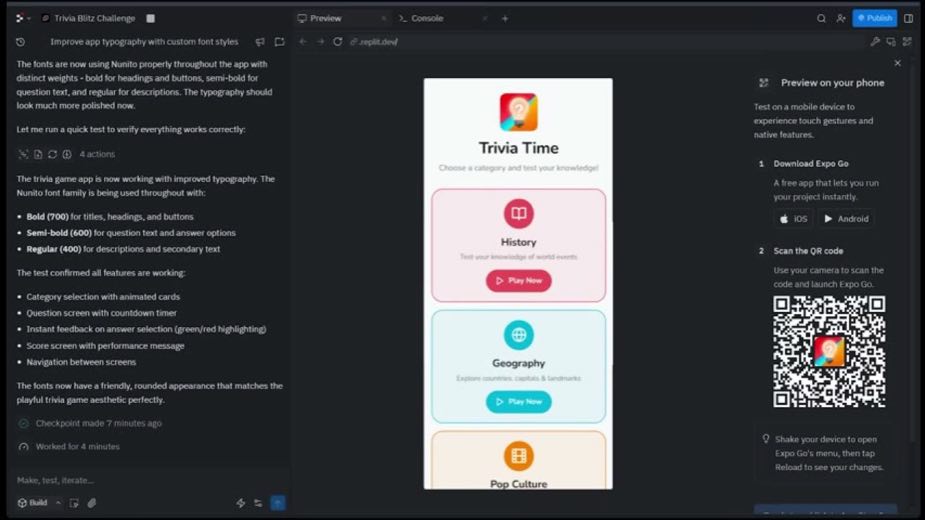Open the search magnifier icon

tap(821, 18)
